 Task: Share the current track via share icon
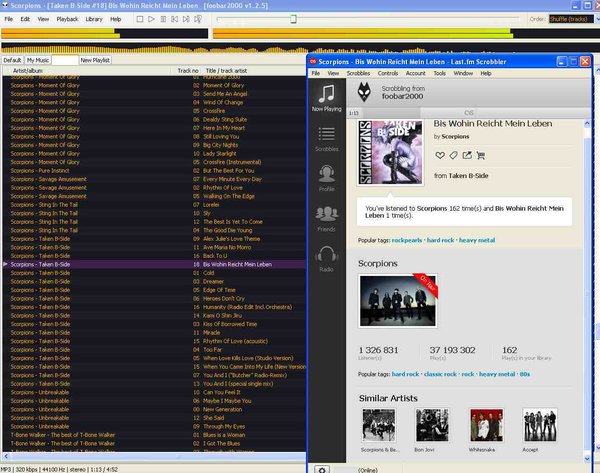pyautogui.click(x=467, y=155)
